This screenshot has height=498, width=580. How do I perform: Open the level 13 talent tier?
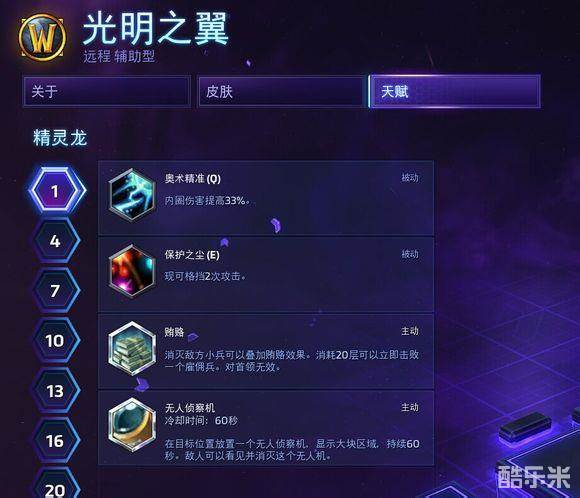pos(56,391)
